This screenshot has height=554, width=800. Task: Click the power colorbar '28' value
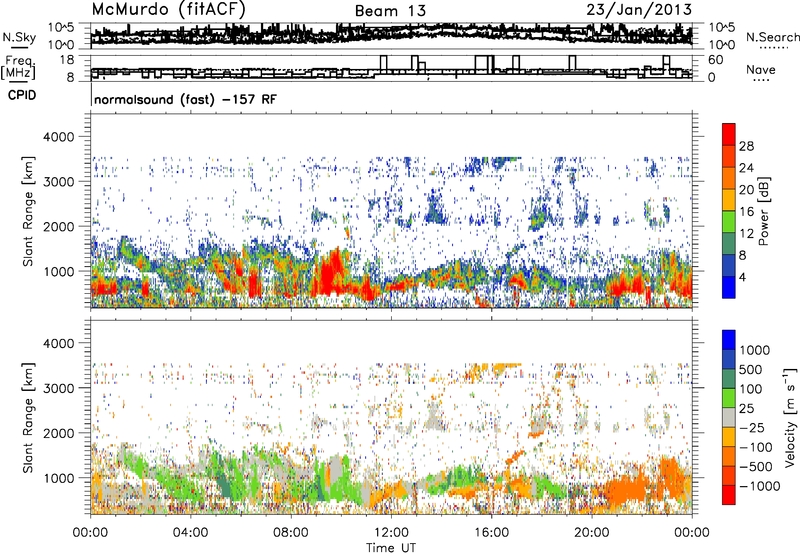point(746,146)
